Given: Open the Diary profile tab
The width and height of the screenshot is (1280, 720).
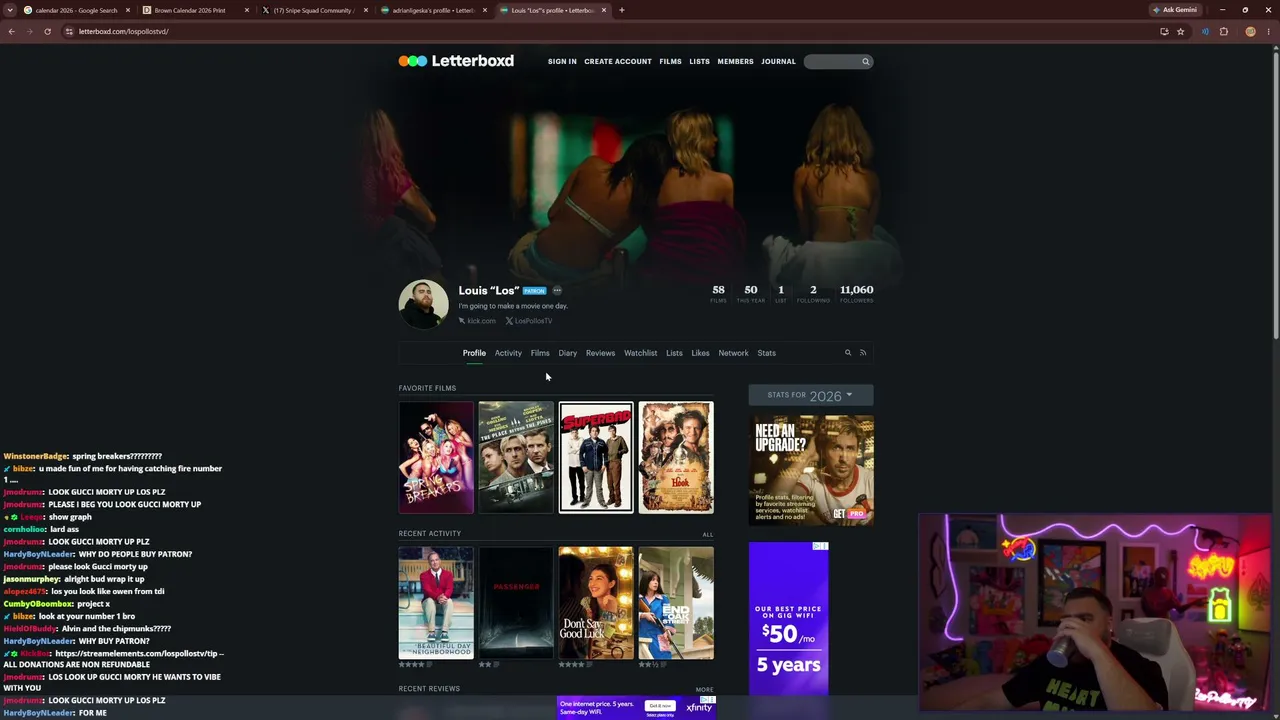Looking at the screenshot, I should (x=567, y=353).
